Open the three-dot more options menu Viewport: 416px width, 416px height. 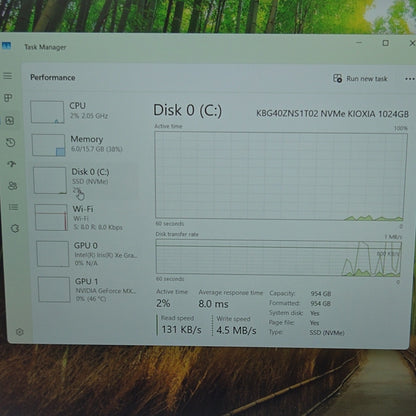click(x=410, y=79)
